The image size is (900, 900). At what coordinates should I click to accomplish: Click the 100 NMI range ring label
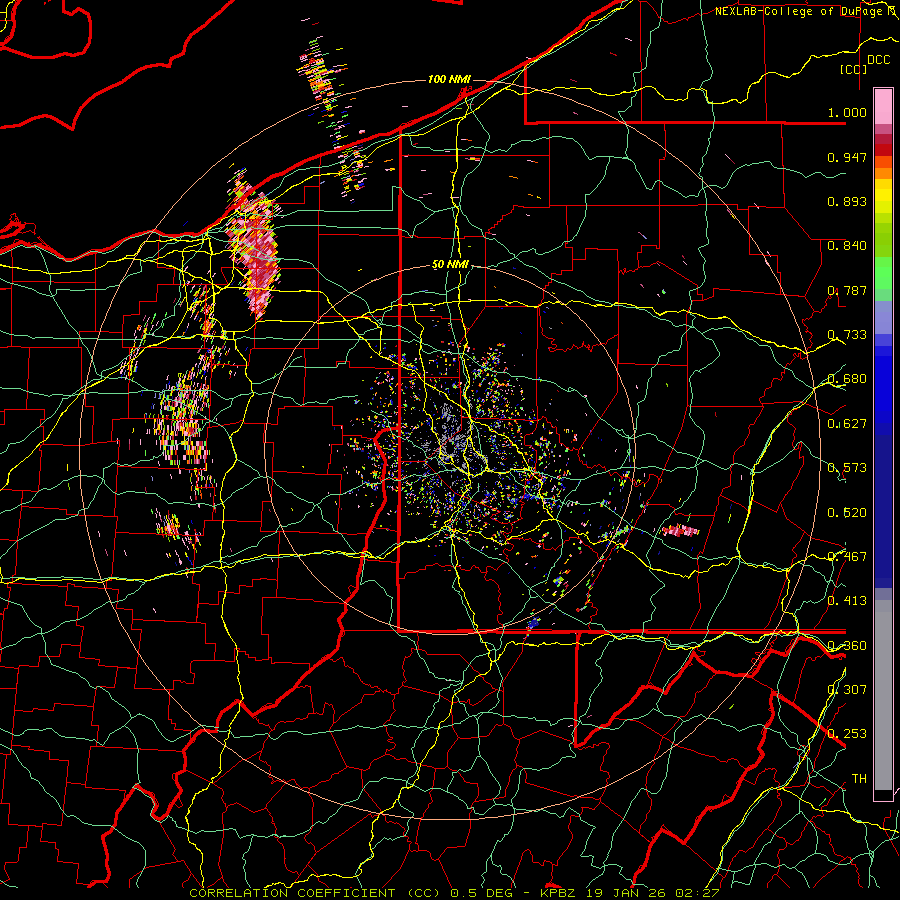click(449, 79)
